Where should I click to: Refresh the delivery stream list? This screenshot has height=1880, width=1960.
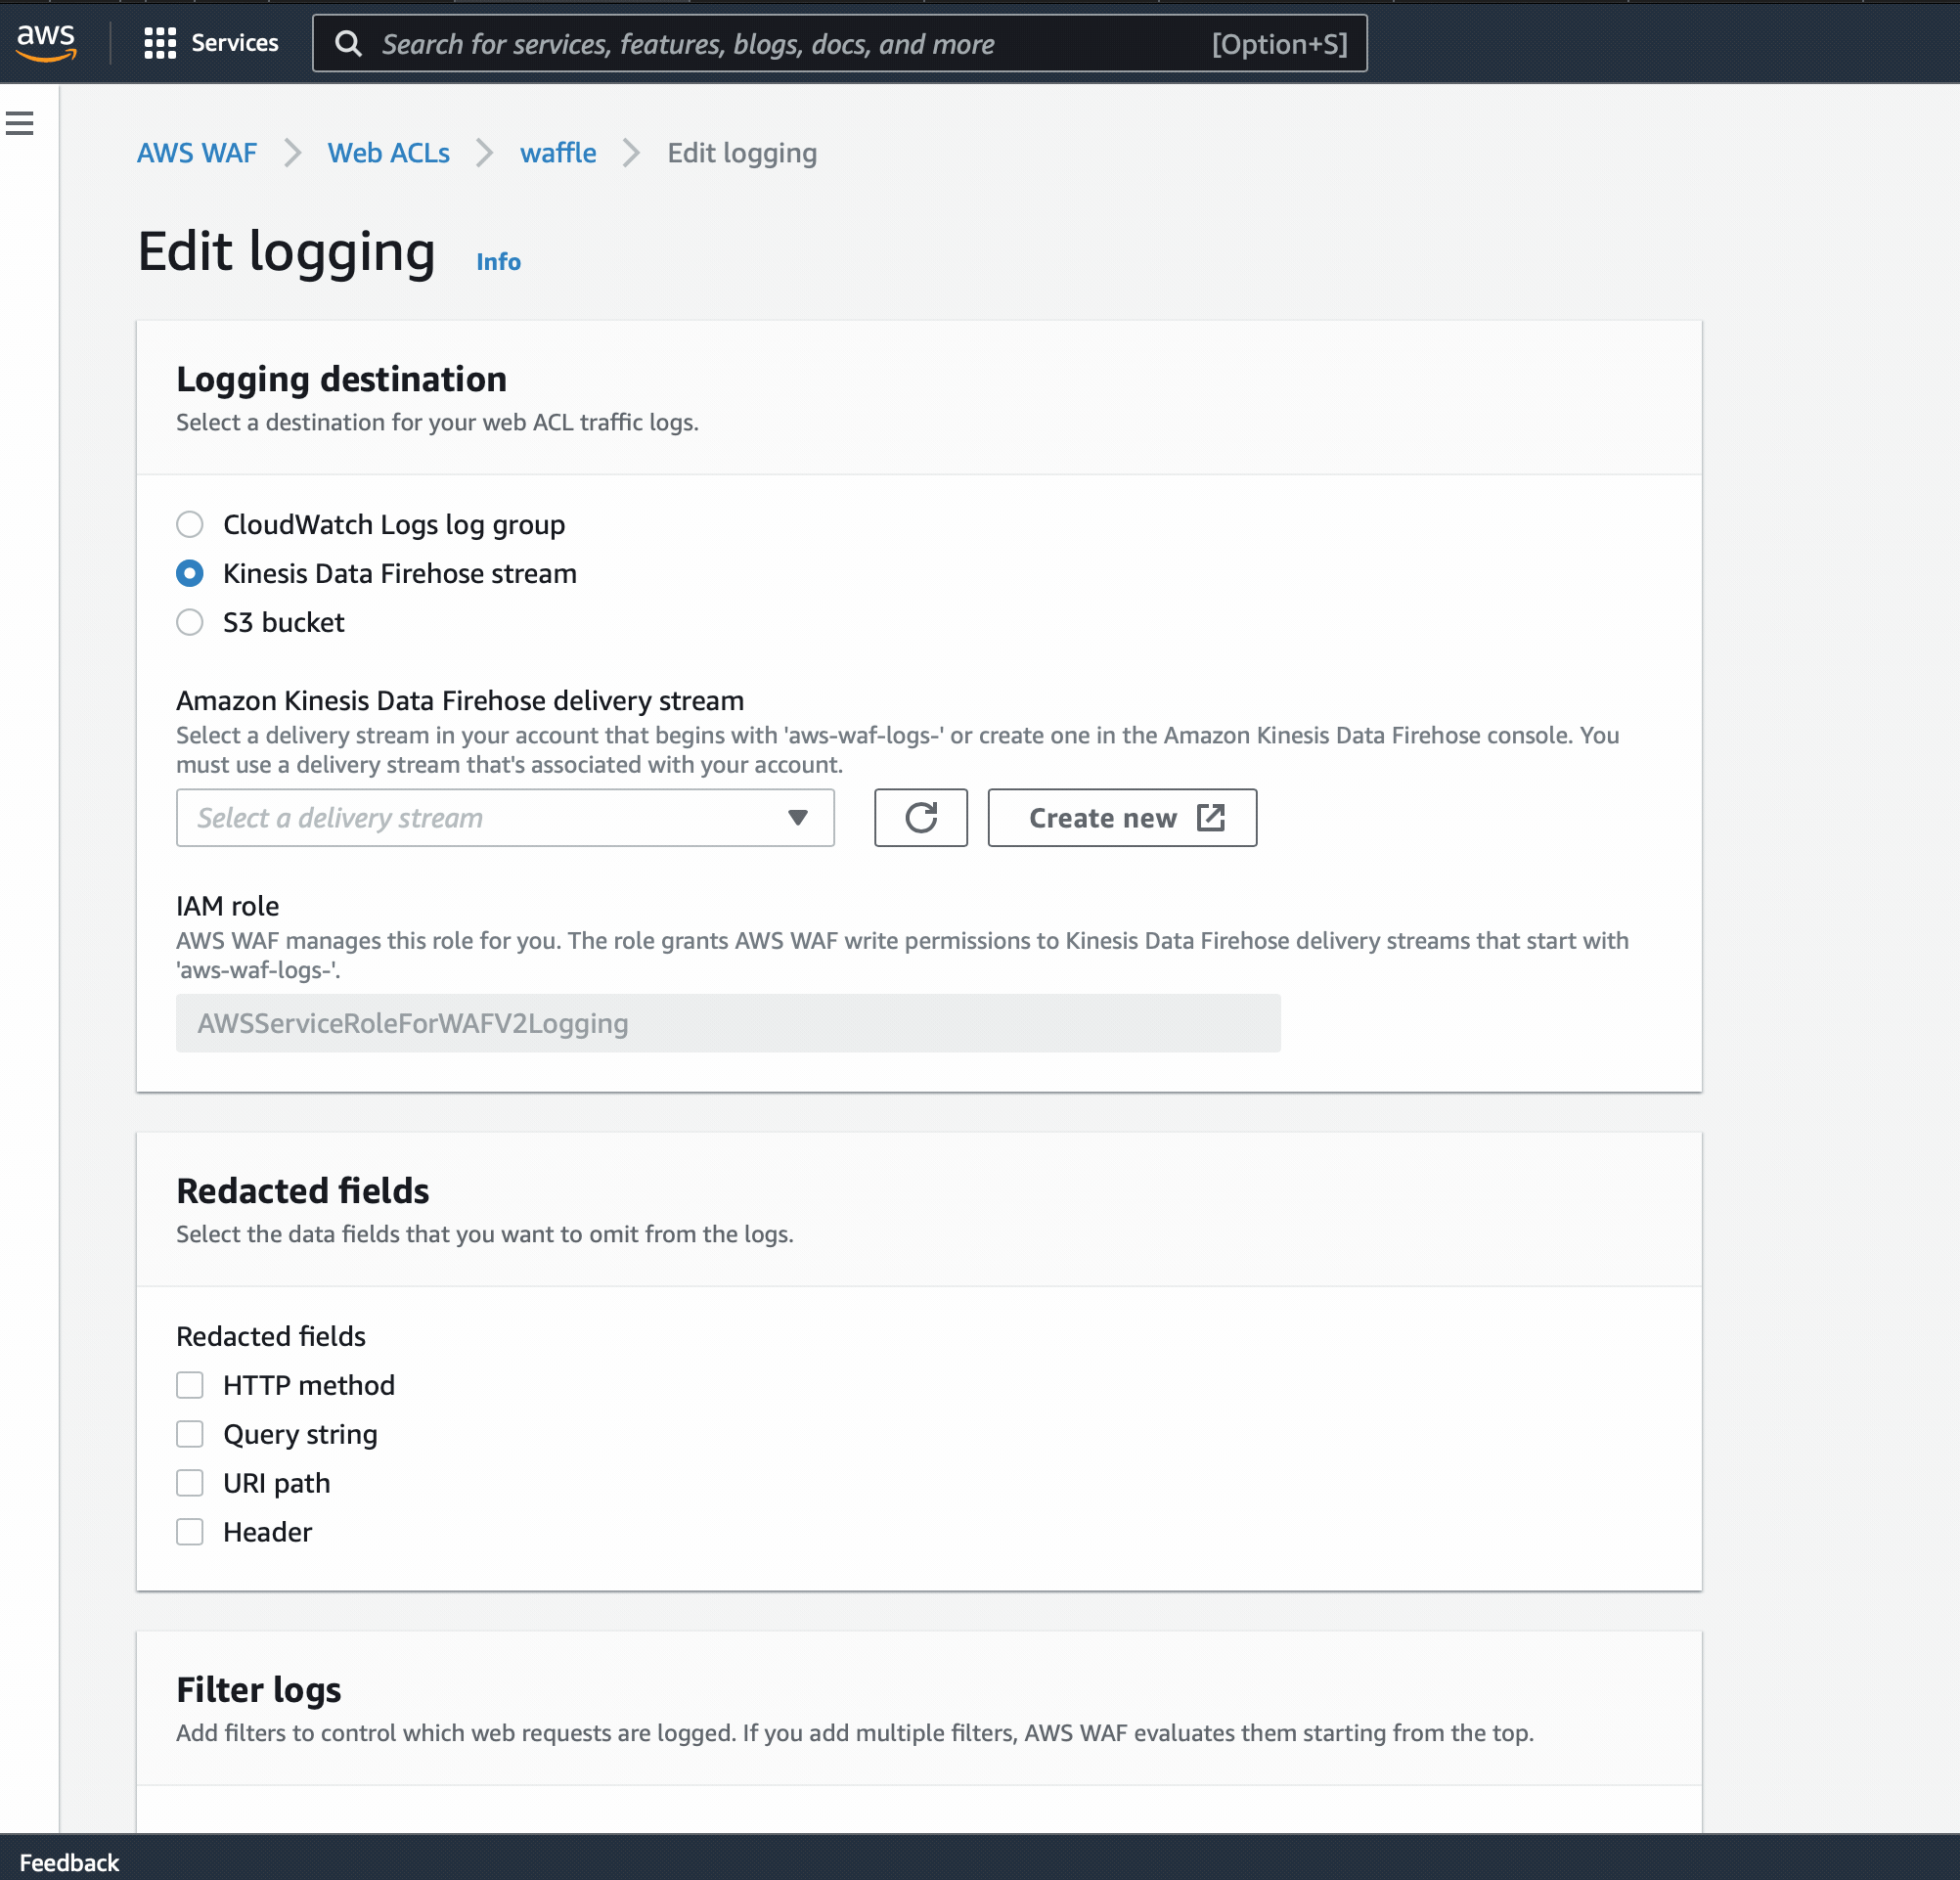coord(920,818)
